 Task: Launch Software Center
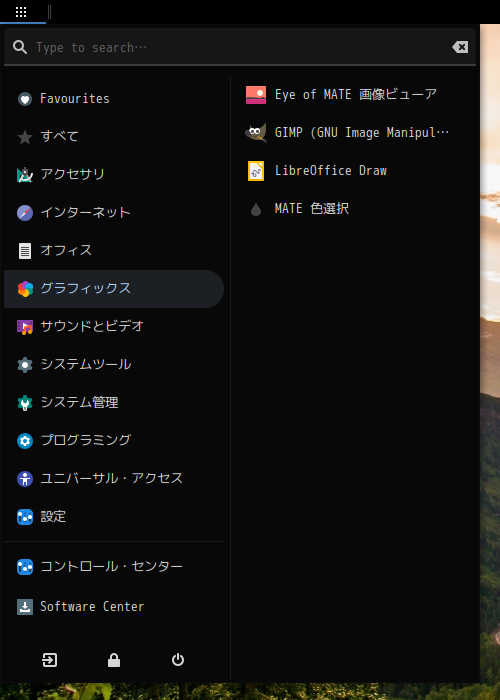tap(114, 607)
